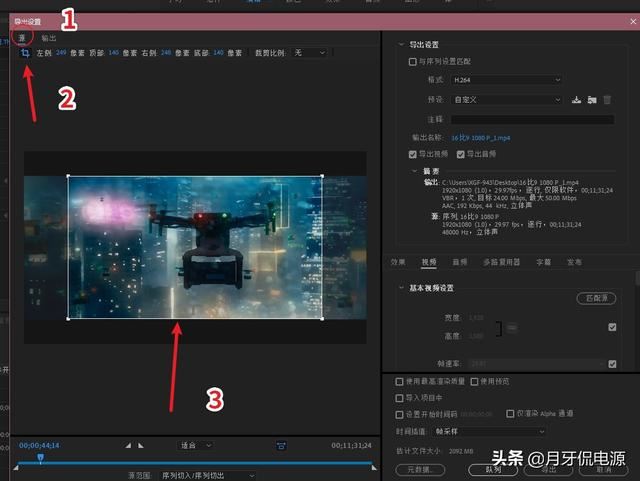Viewport: 640px width, 481px height.
Task: Open the 视频 tab
Action: (429, 262)
